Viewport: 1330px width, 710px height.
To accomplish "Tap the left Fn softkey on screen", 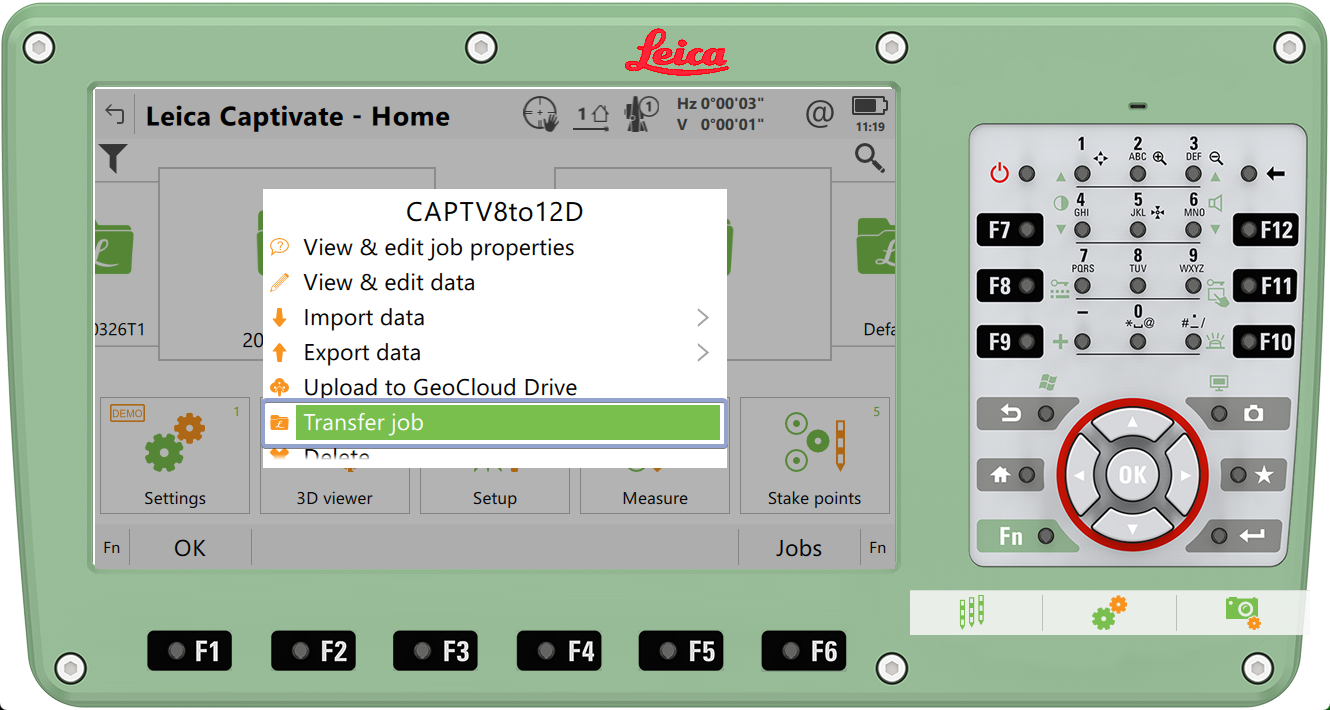I will 111,547.
